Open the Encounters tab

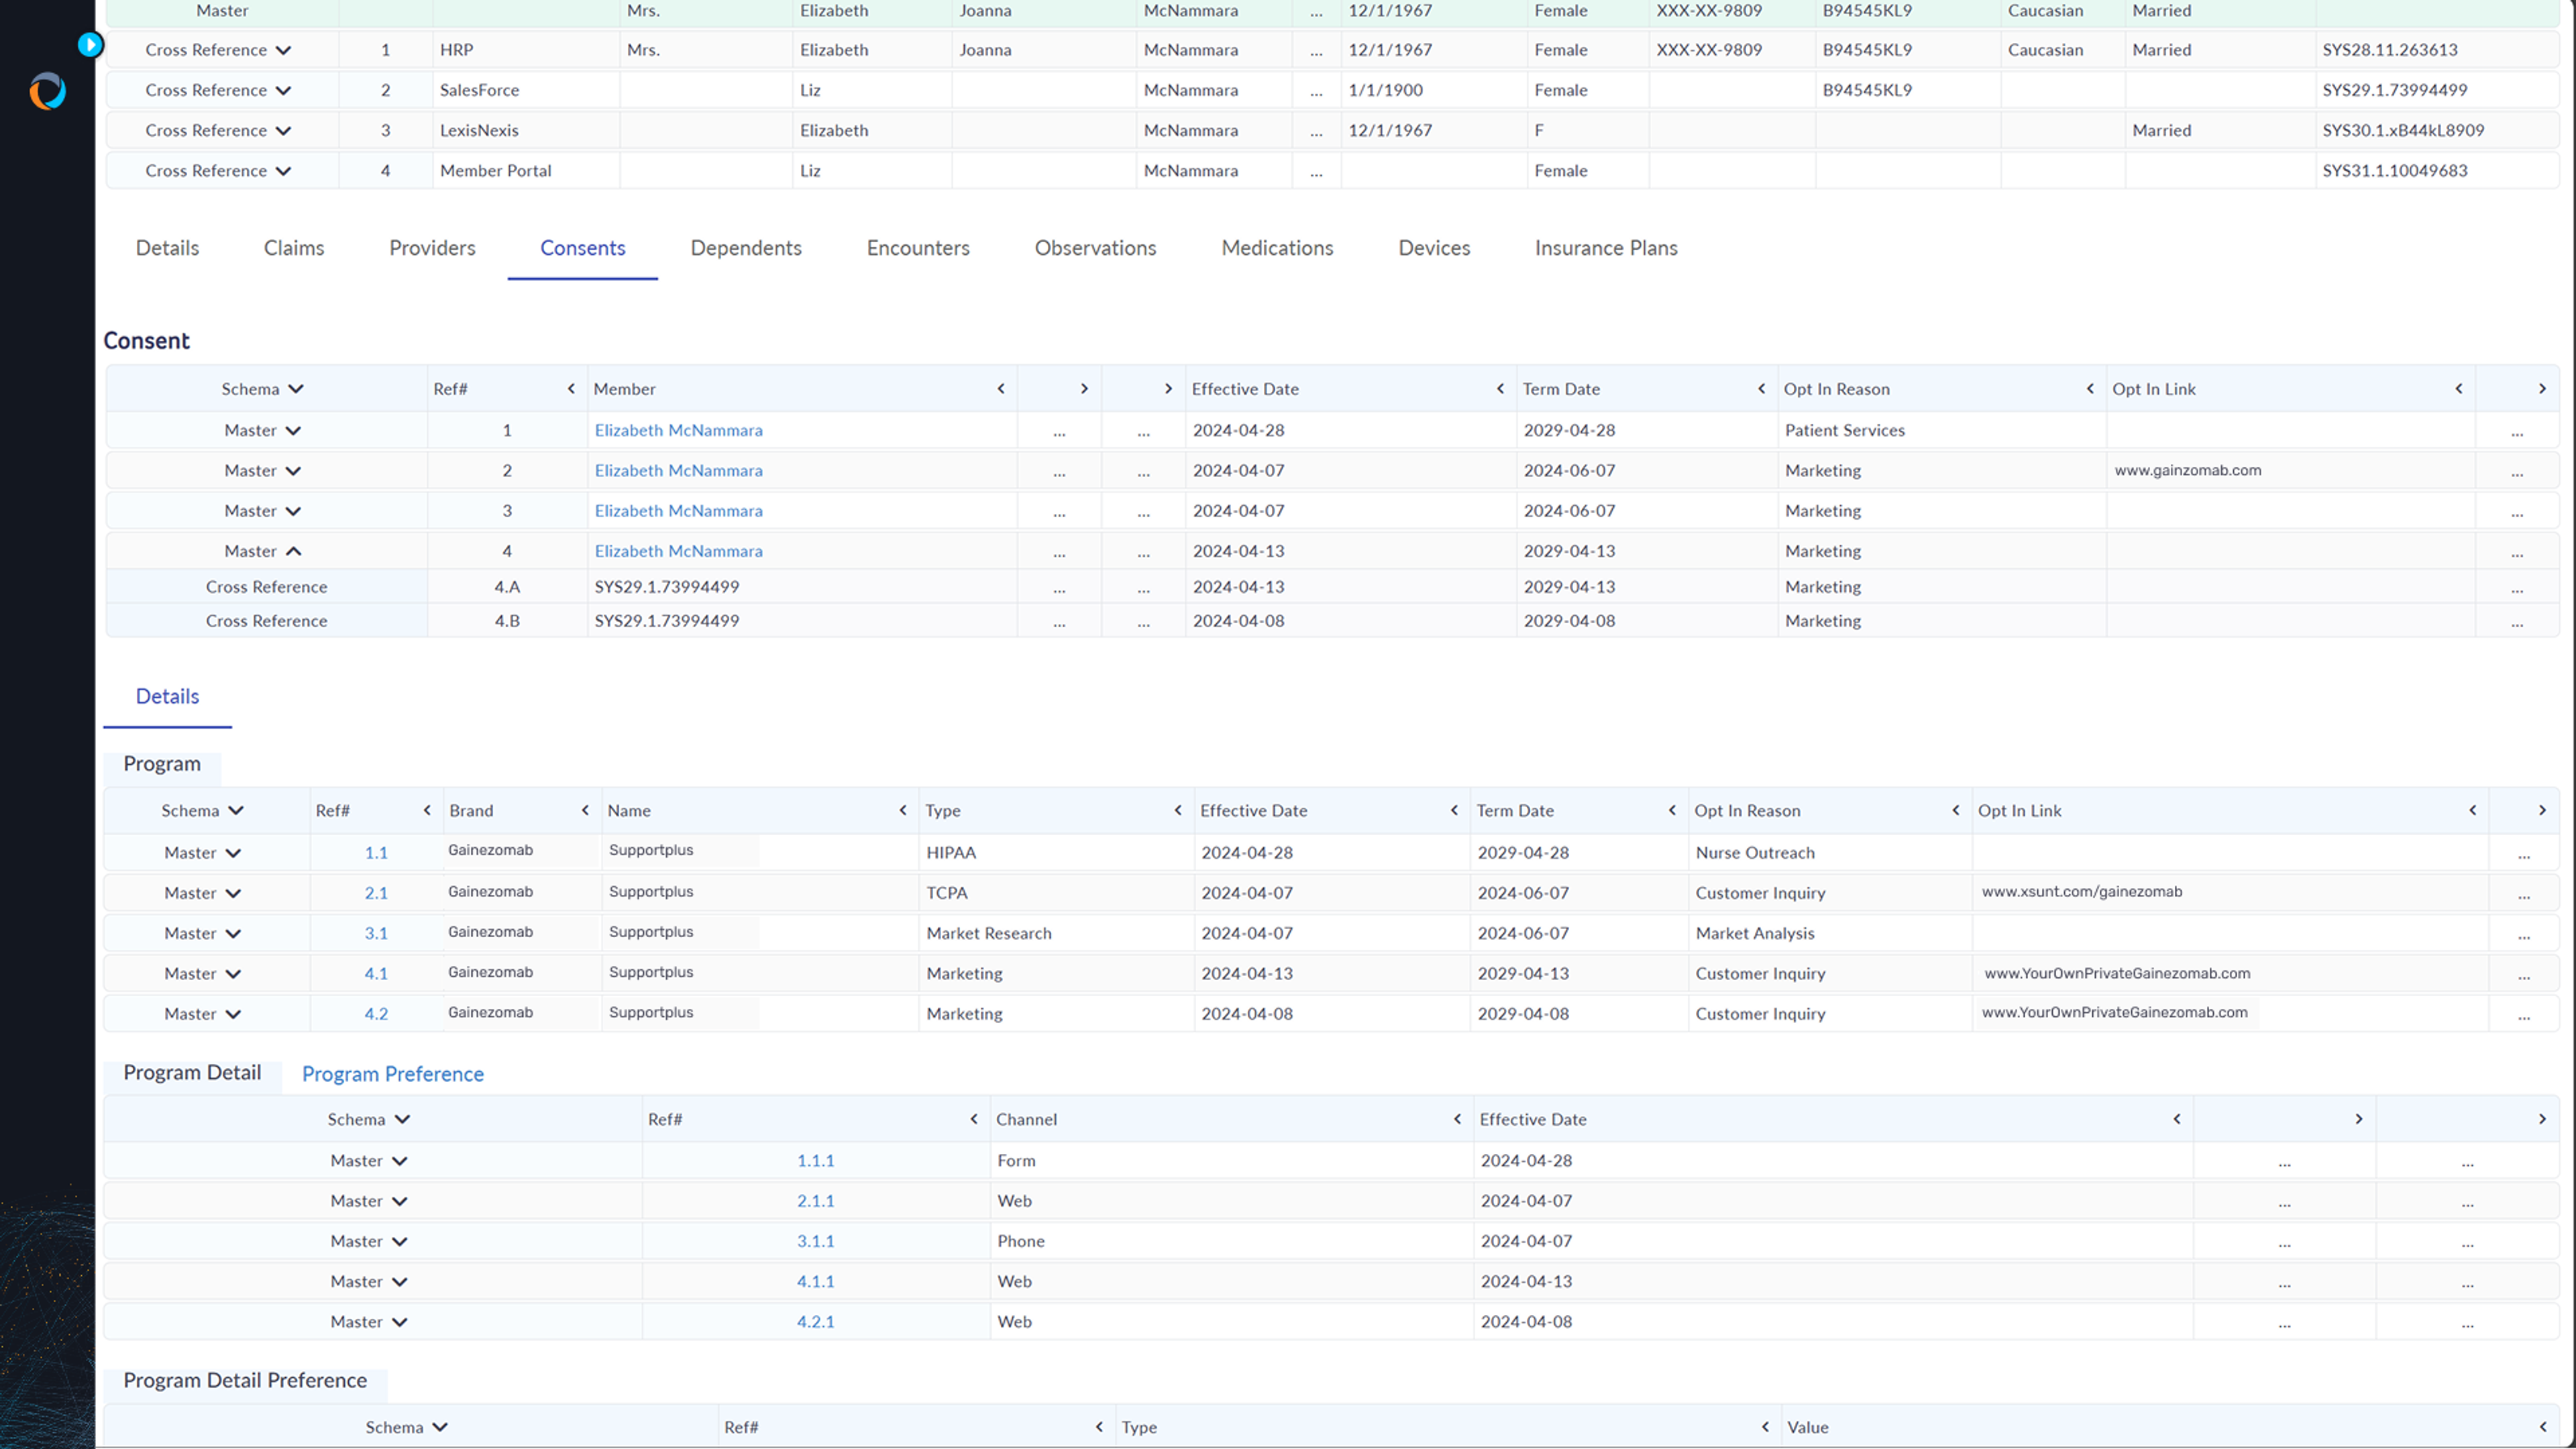tap(918, 248)
